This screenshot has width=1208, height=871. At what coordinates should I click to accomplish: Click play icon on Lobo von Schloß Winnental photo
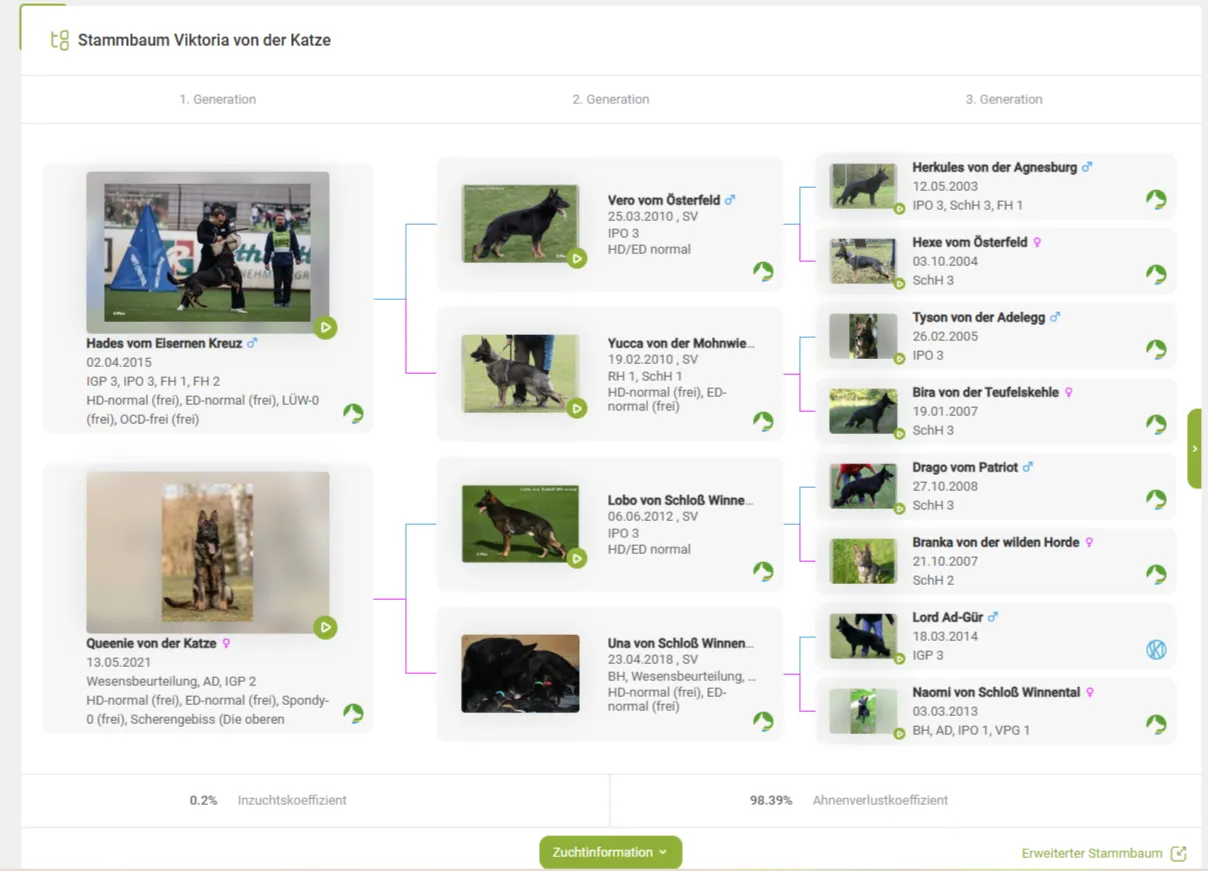coord(576,558)
